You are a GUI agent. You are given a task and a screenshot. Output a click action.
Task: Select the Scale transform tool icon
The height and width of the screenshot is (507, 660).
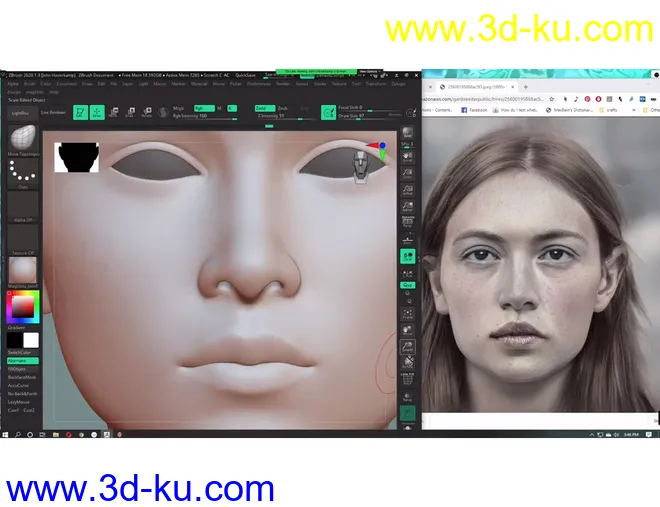[x=130, y=112]
